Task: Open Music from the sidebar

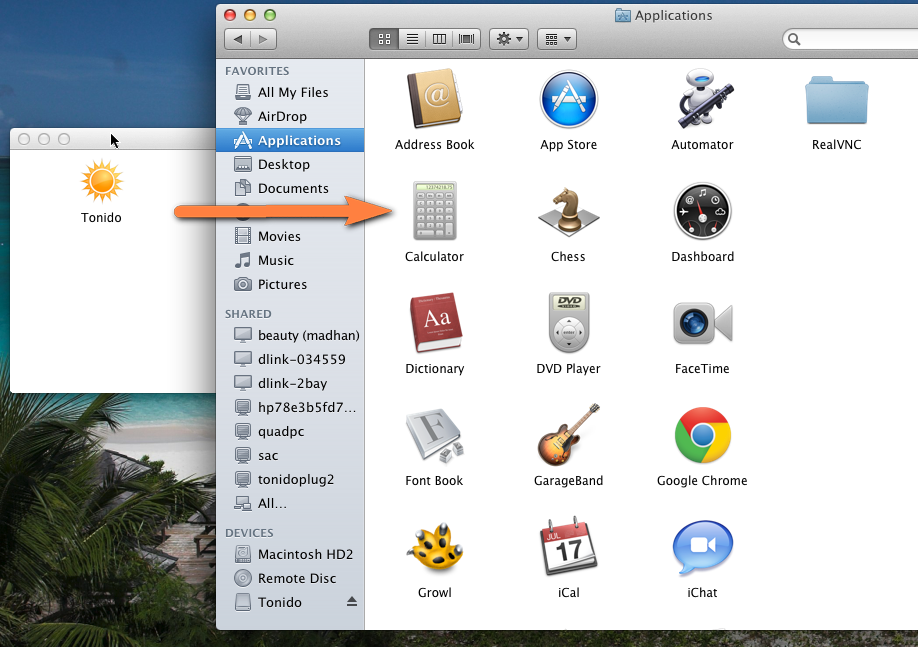Action: tap(290, 260)
